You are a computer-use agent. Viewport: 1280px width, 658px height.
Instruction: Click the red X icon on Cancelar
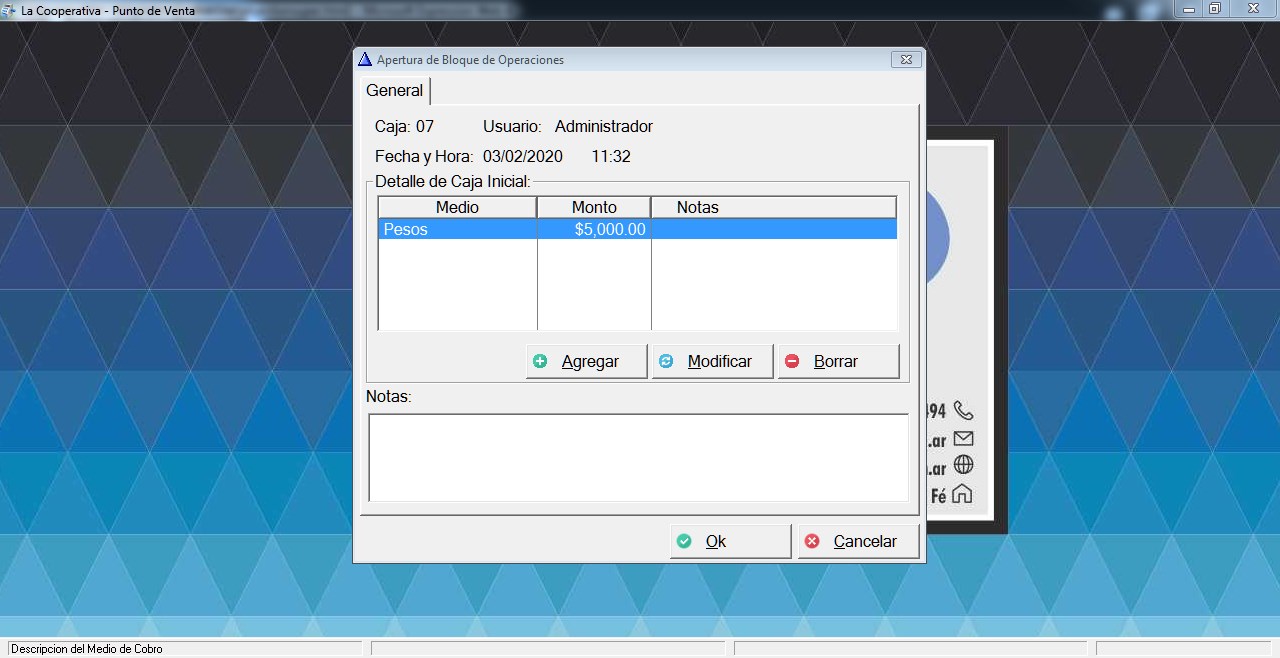click(812, 541)
